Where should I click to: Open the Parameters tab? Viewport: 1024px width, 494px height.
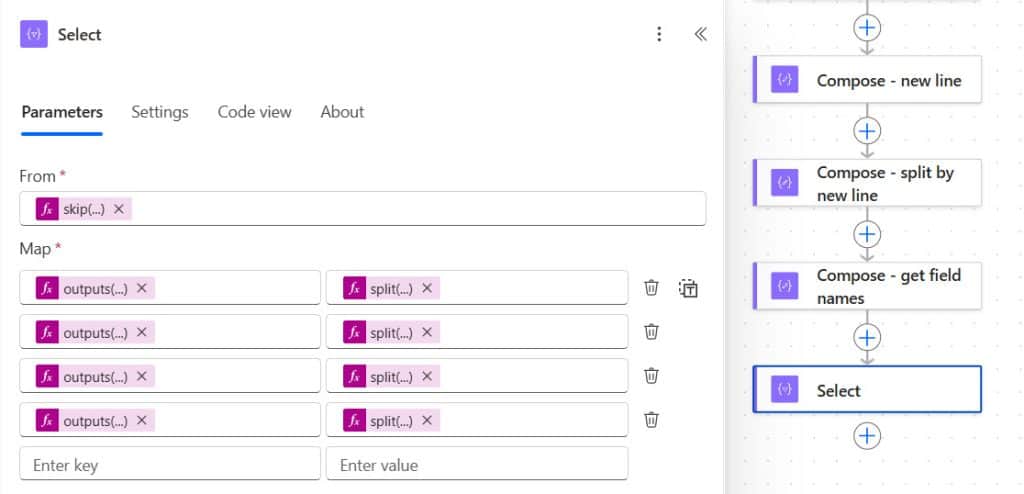pyautogui.click(x=62, y=112)
